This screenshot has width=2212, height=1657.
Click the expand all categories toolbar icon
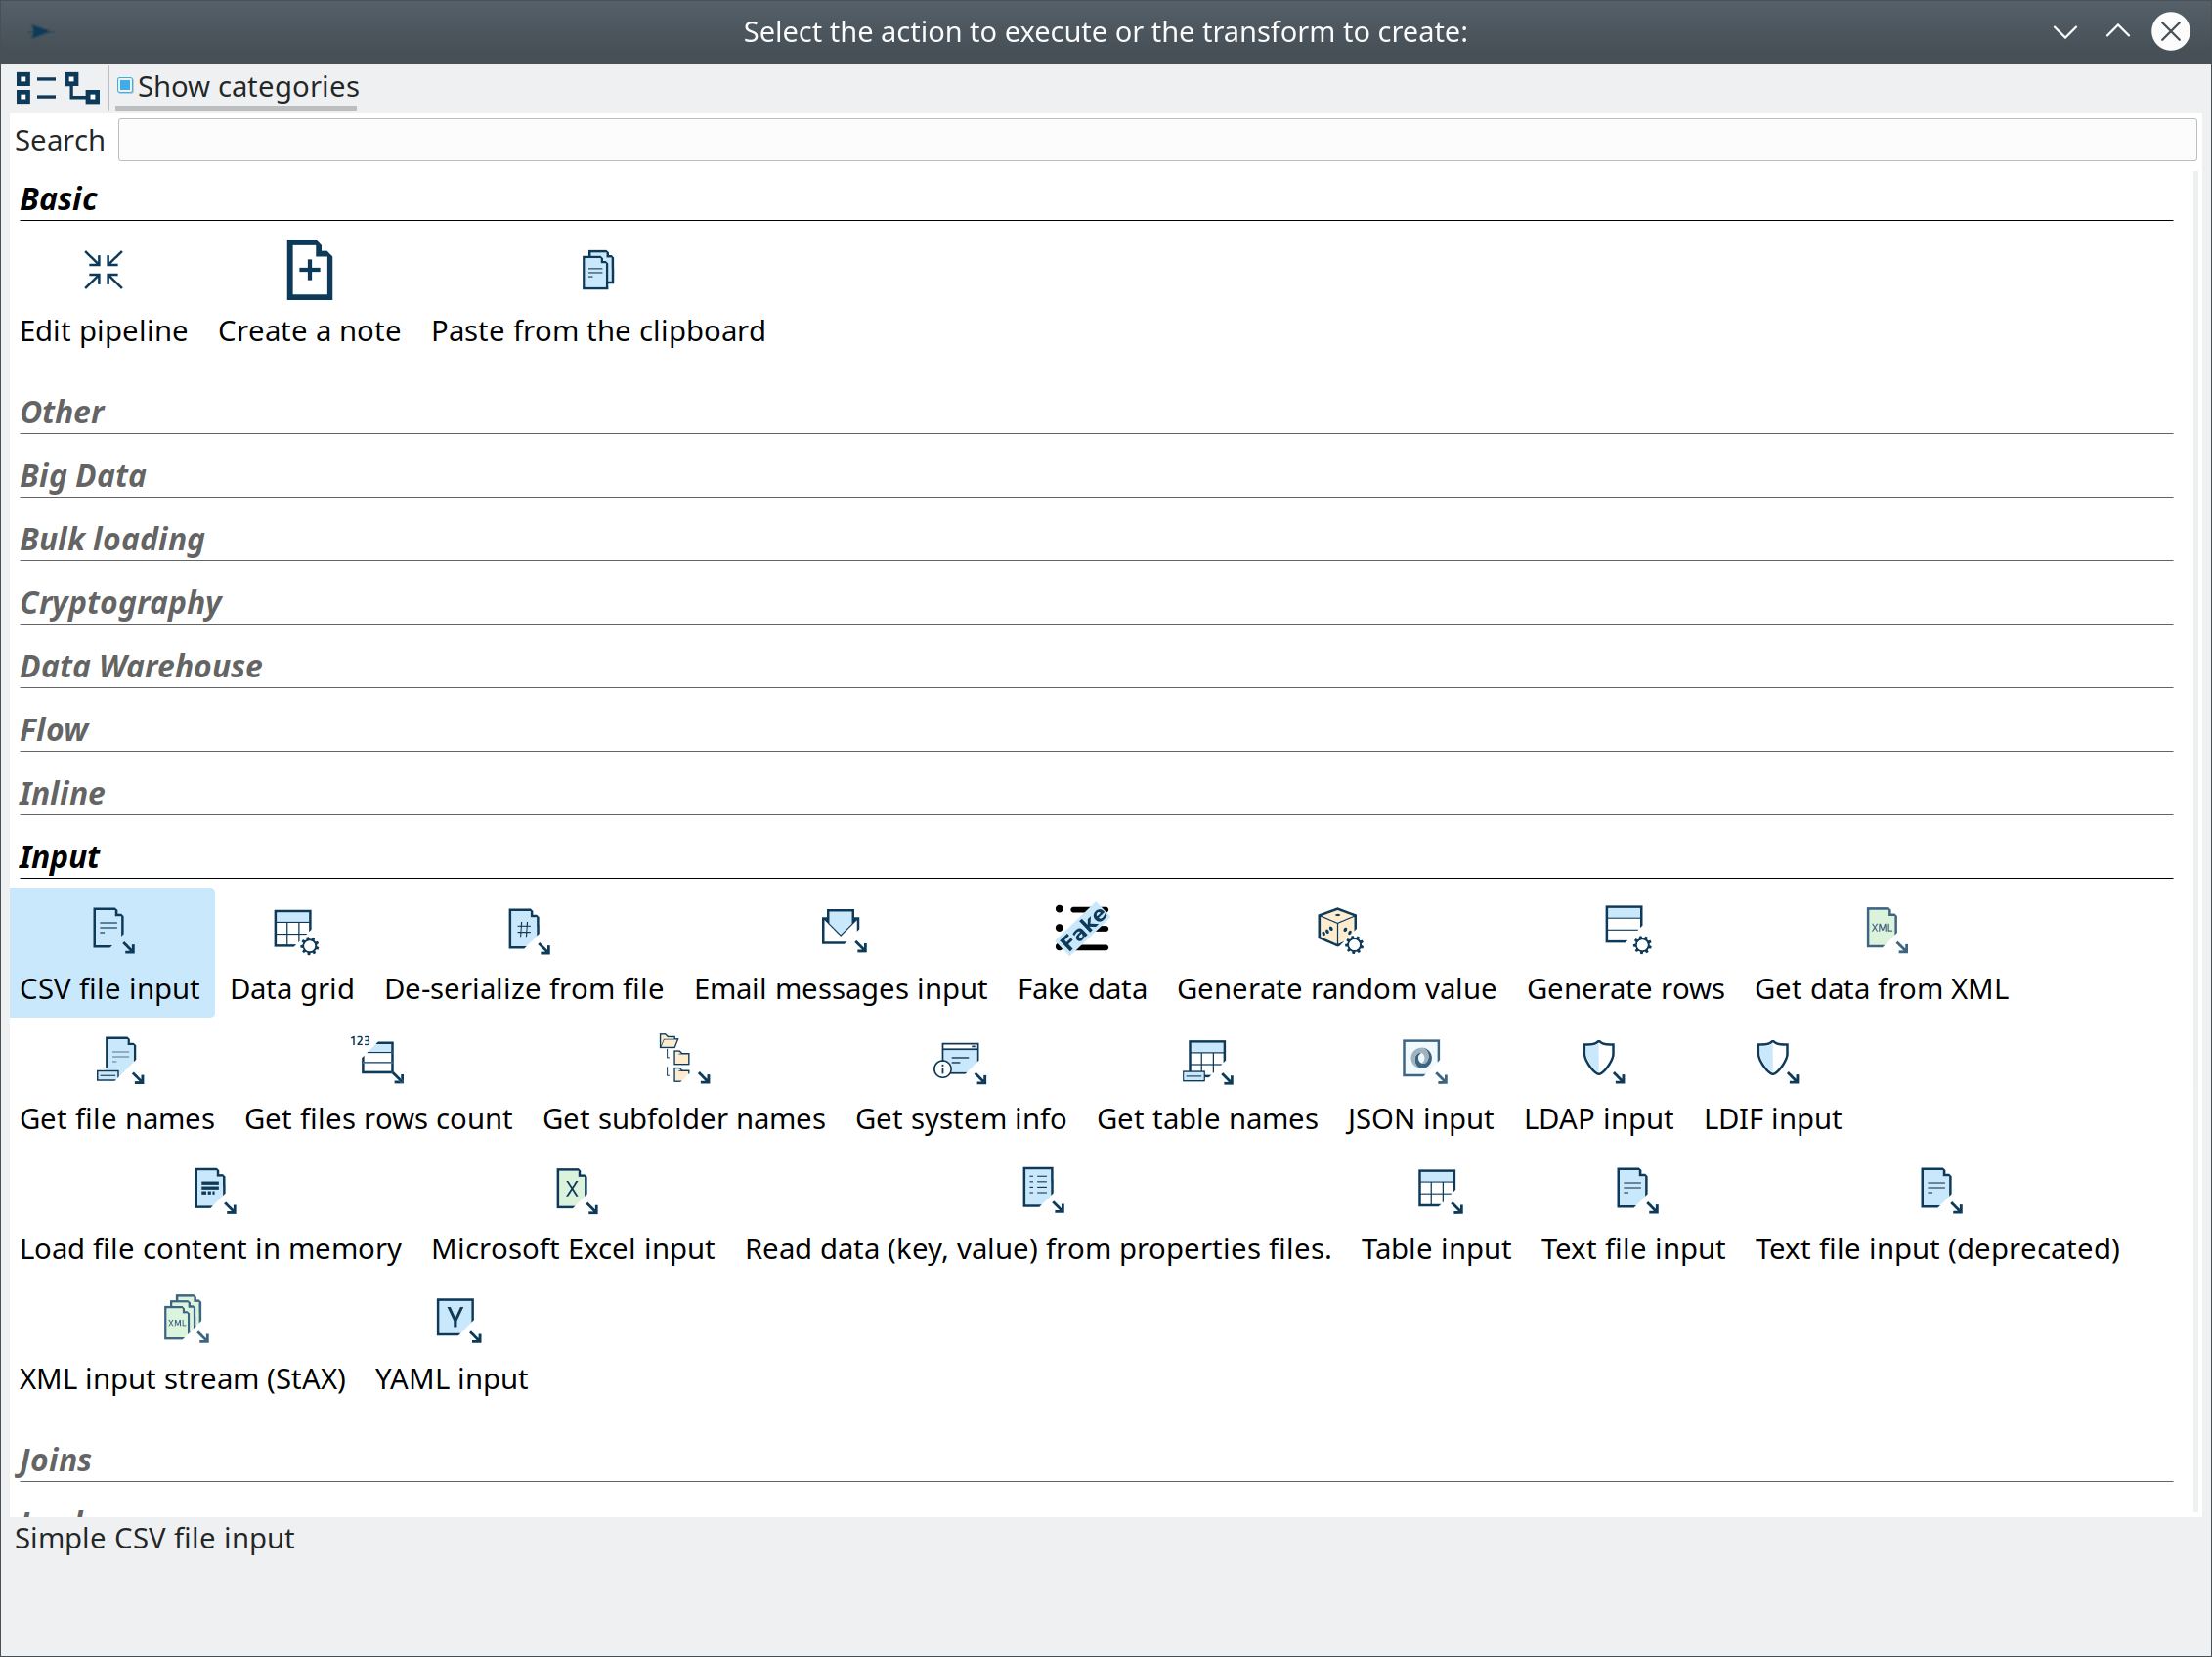point(82,88)
